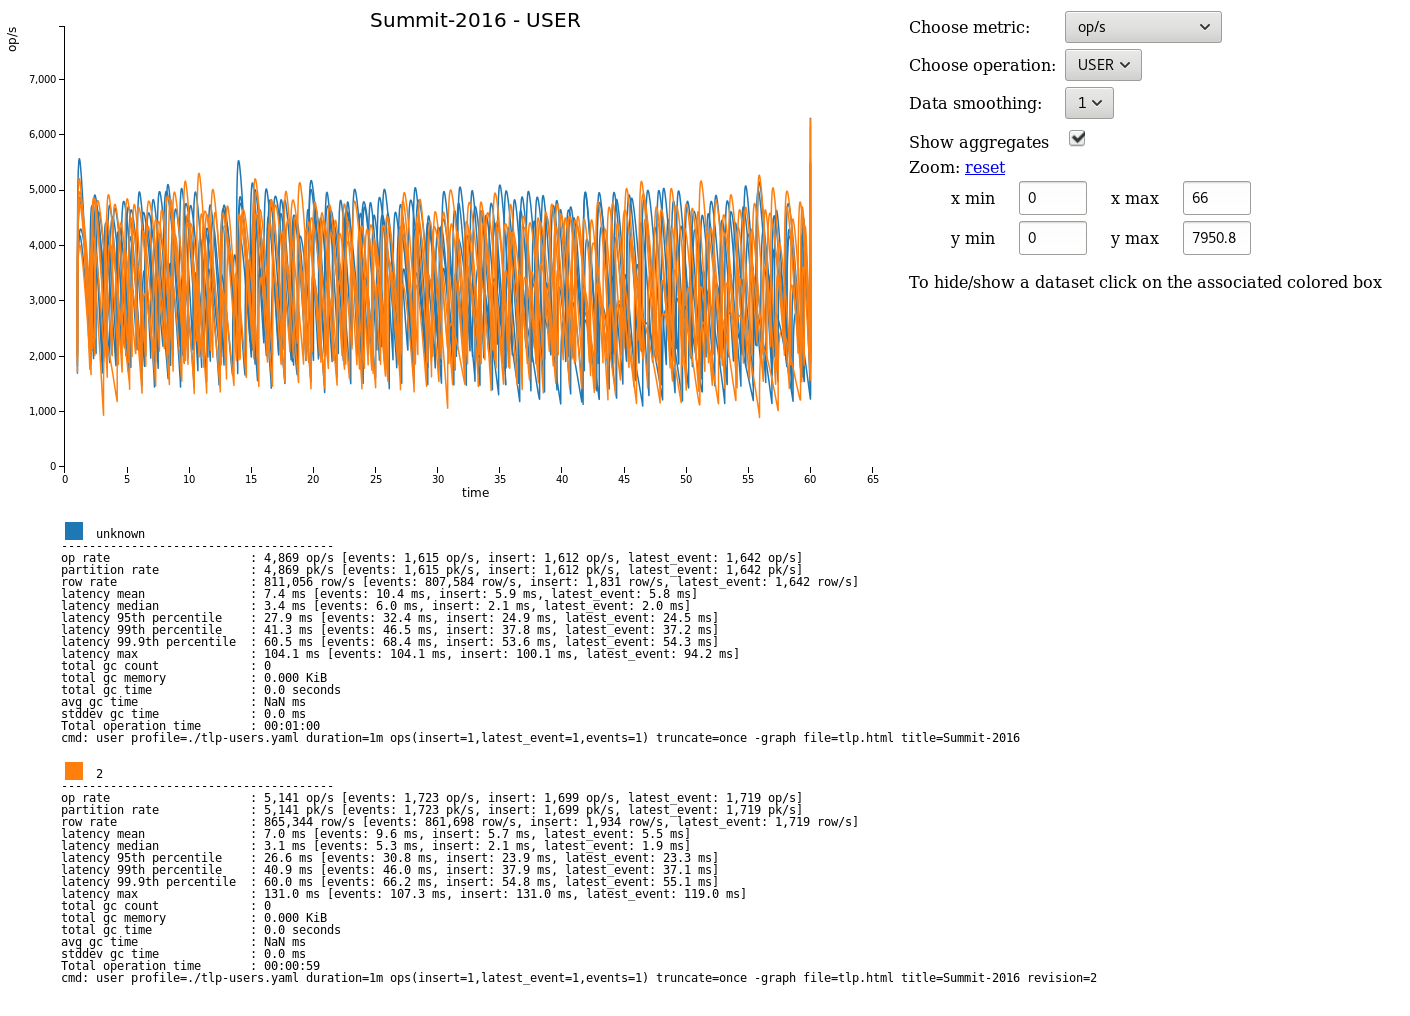Uncheck the Show aggregates checkbox

click(1076, 138)
